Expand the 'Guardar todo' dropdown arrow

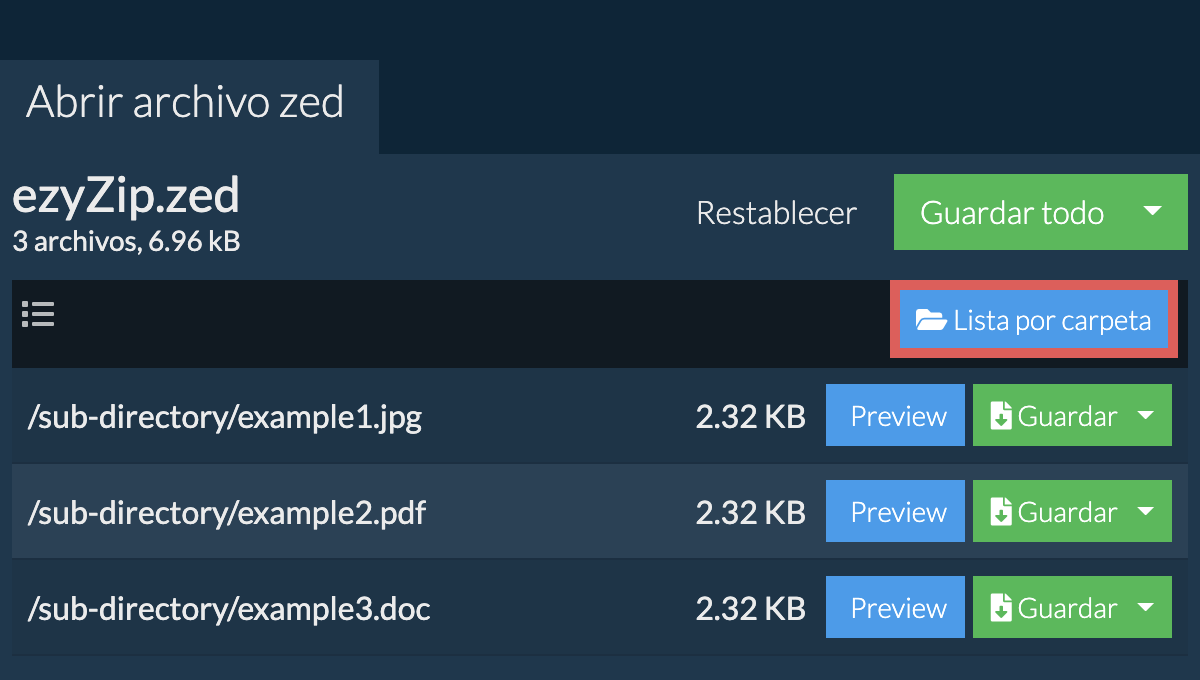point(1152,212)
